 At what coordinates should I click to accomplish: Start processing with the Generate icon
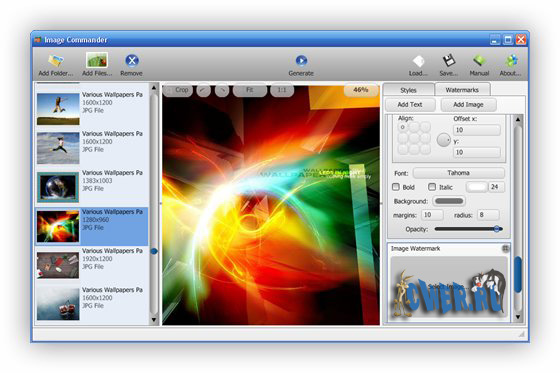tap(301, 60)
